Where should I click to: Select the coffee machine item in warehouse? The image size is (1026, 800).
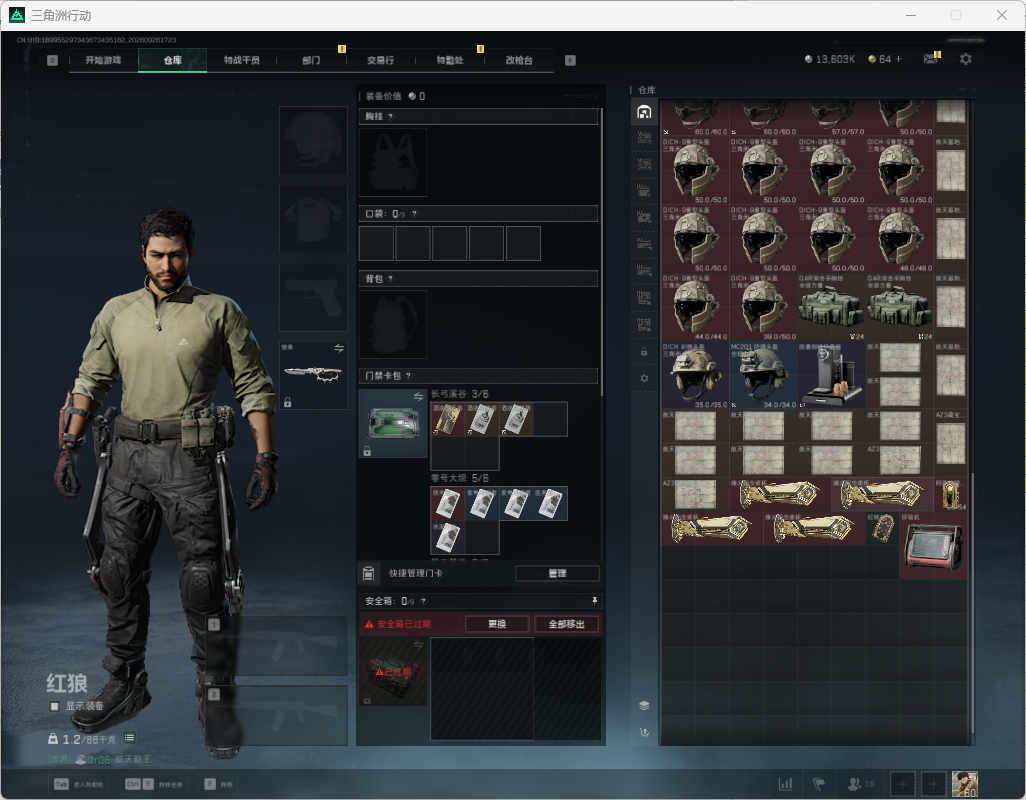[x=831, y=375]
